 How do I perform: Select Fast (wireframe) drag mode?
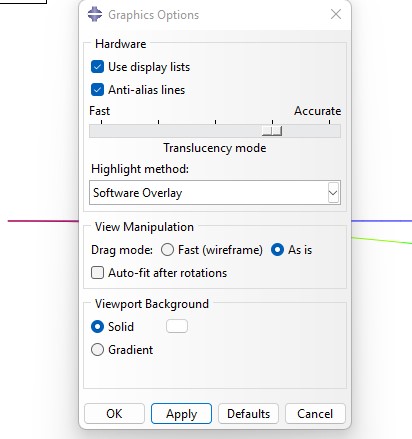[x=167, y=250]
